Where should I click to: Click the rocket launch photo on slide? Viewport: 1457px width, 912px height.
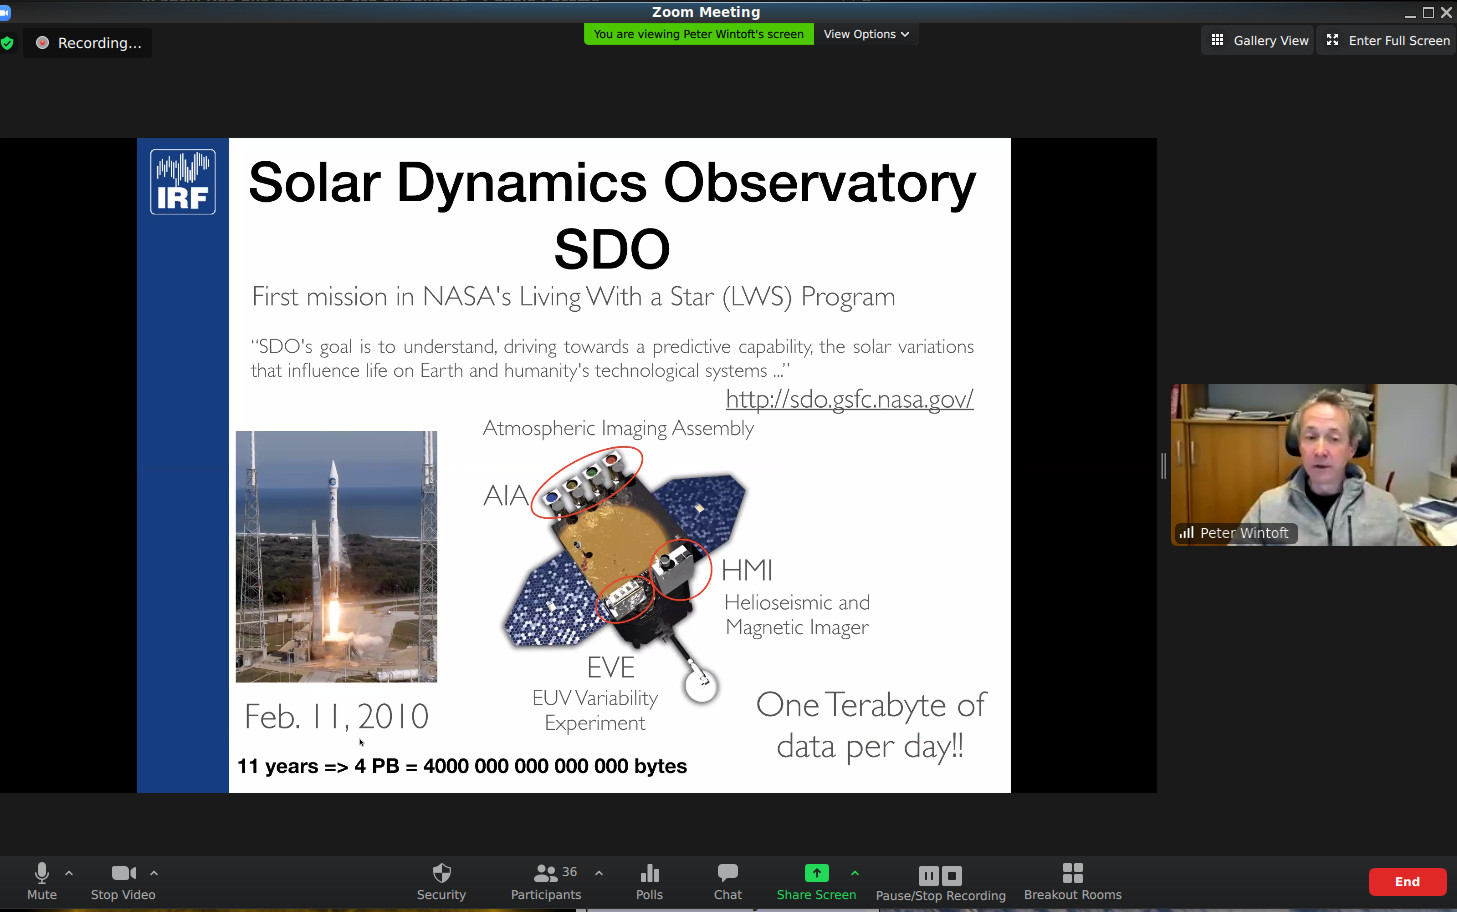click(336, 556)
